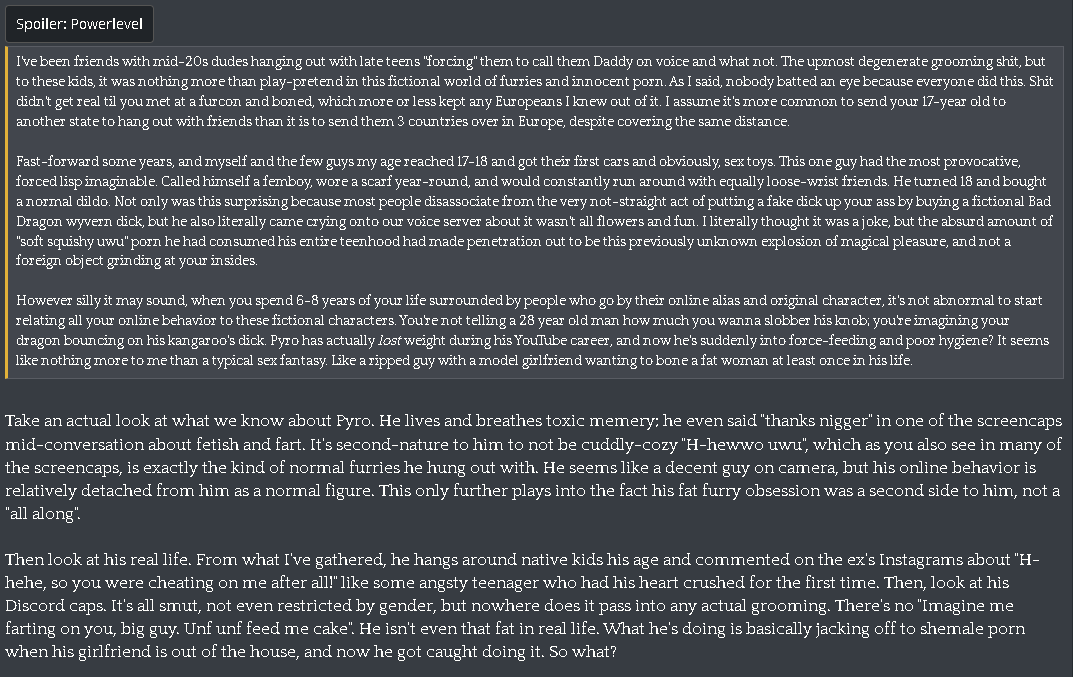Click the paragraph starting "However silly it may sound"
Screen dimensions: 1073x677
click(532, 330)
